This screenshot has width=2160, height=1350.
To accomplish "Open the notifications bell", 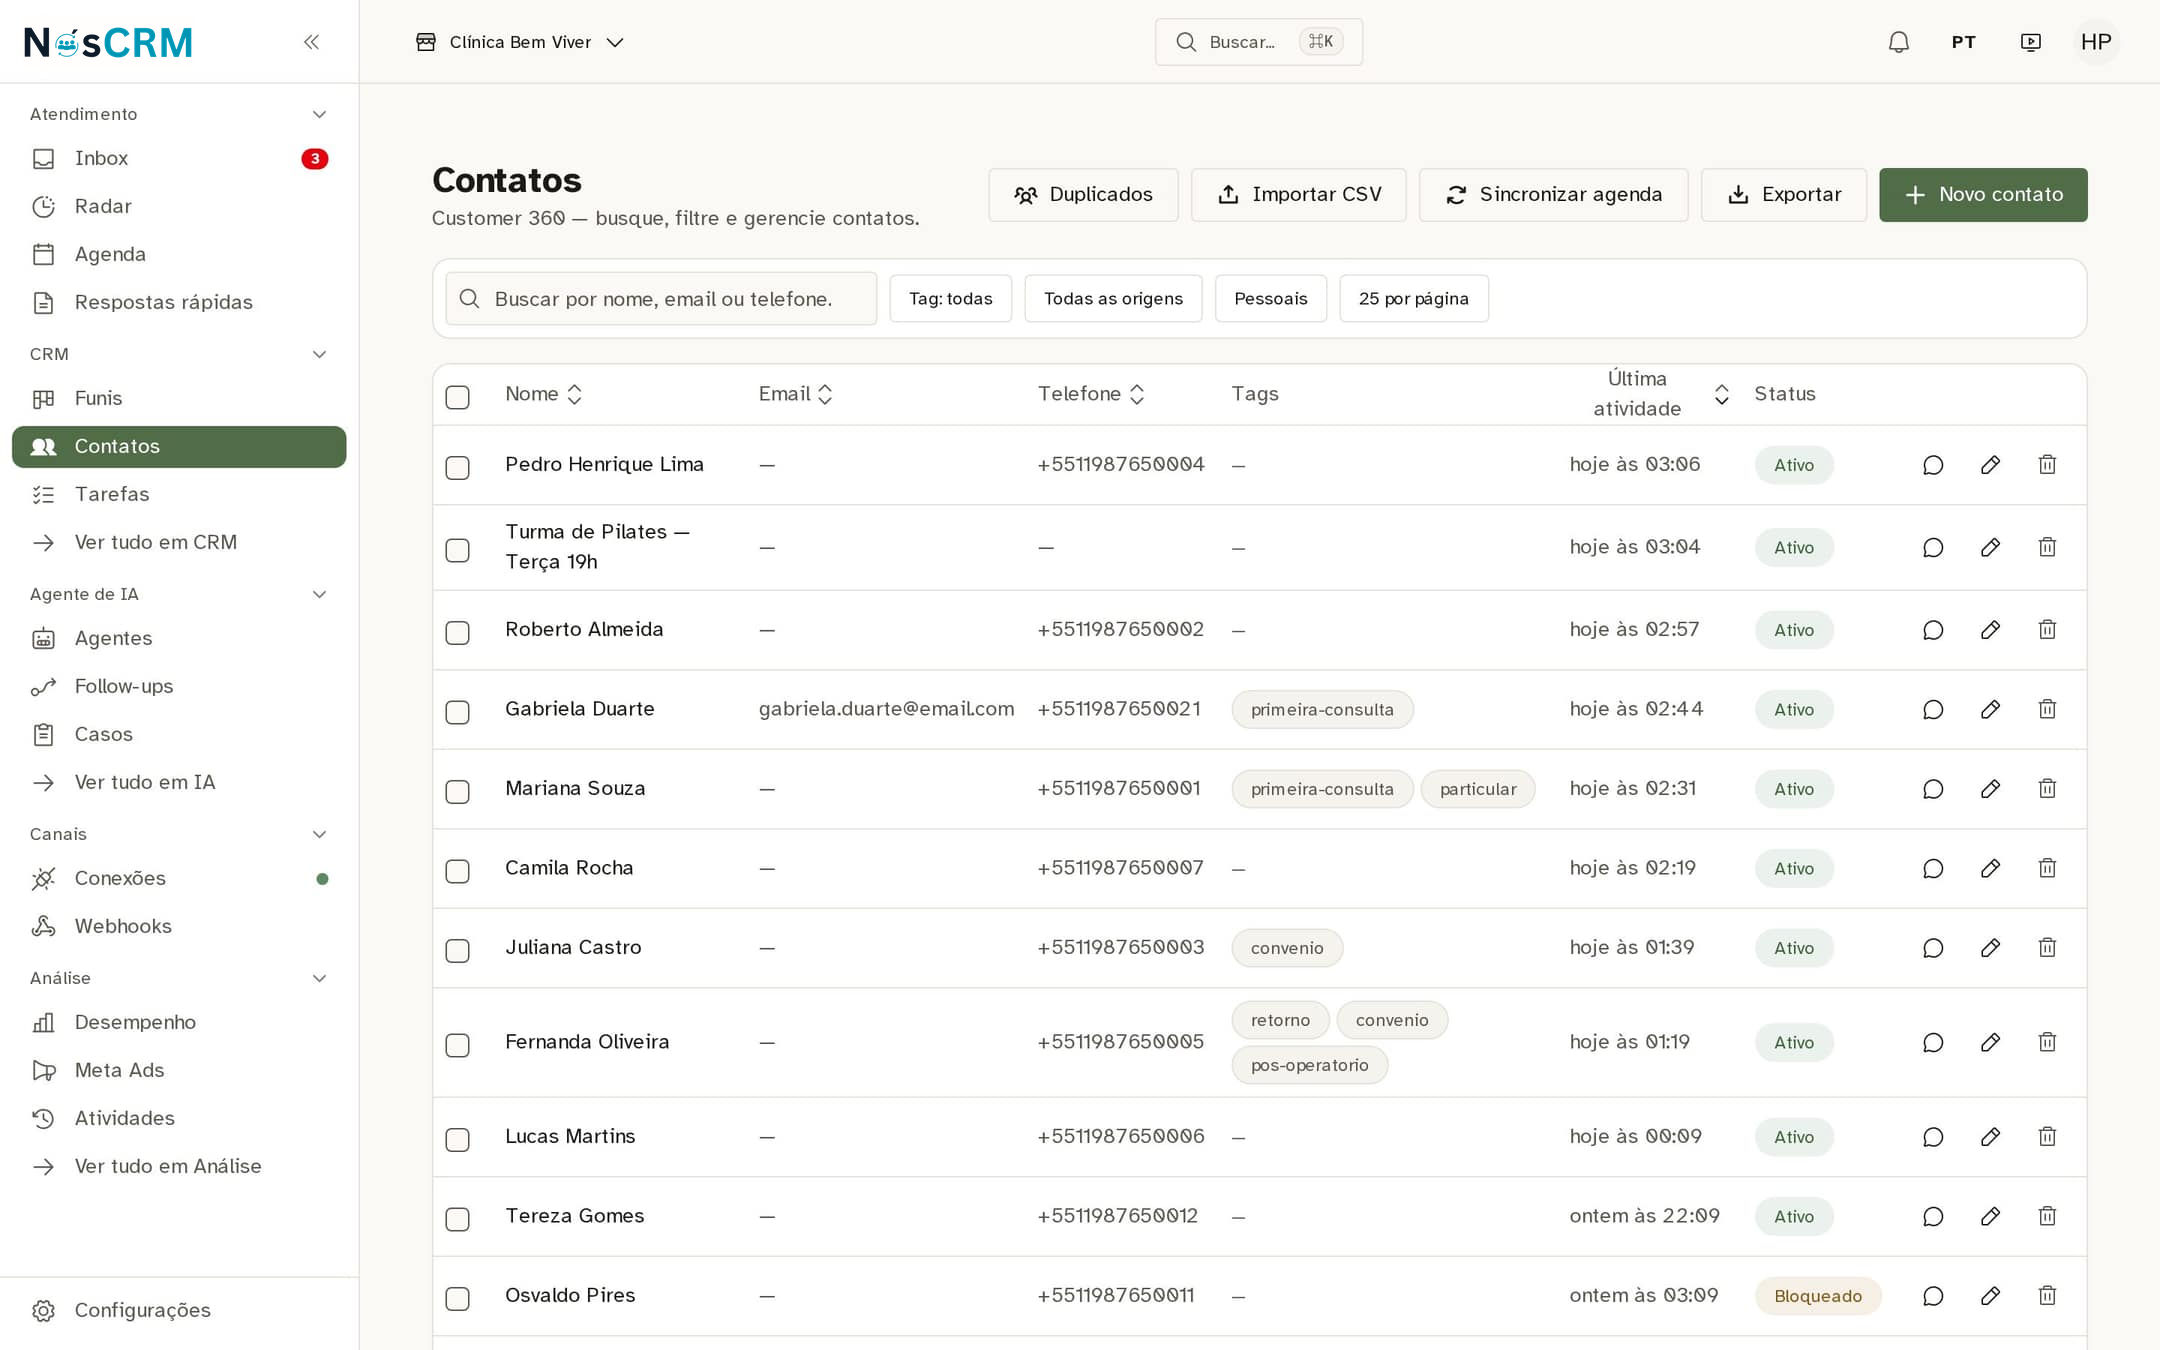I will point(1898,42).
